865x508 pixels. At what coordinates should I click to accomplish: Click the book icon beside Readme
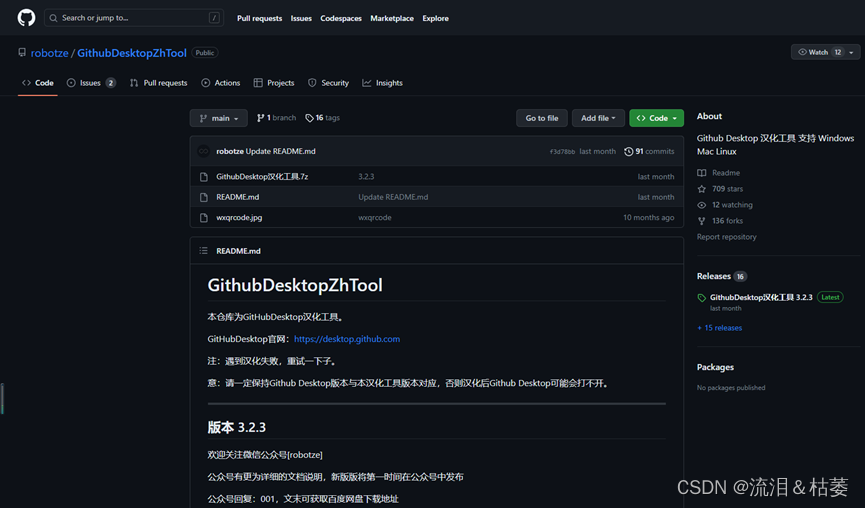[x=702, y=173]
